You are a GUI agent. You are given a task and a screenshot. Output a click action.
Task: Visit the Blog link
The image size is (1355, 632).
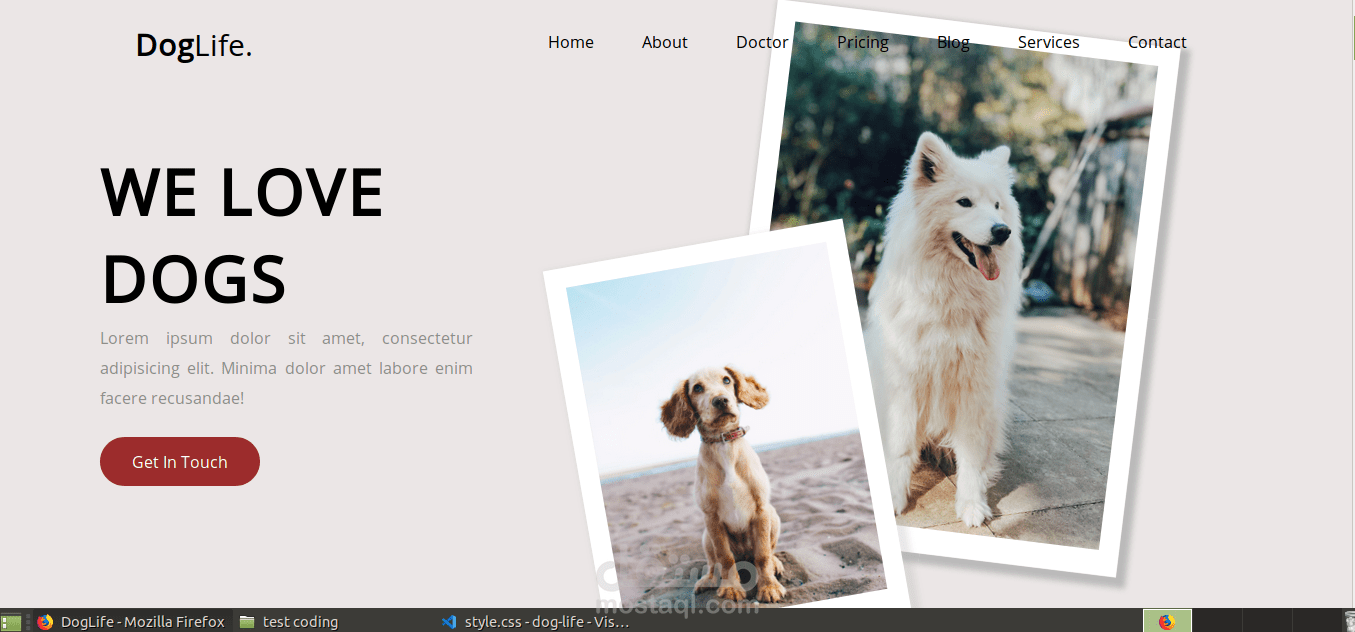click(953, 42)
